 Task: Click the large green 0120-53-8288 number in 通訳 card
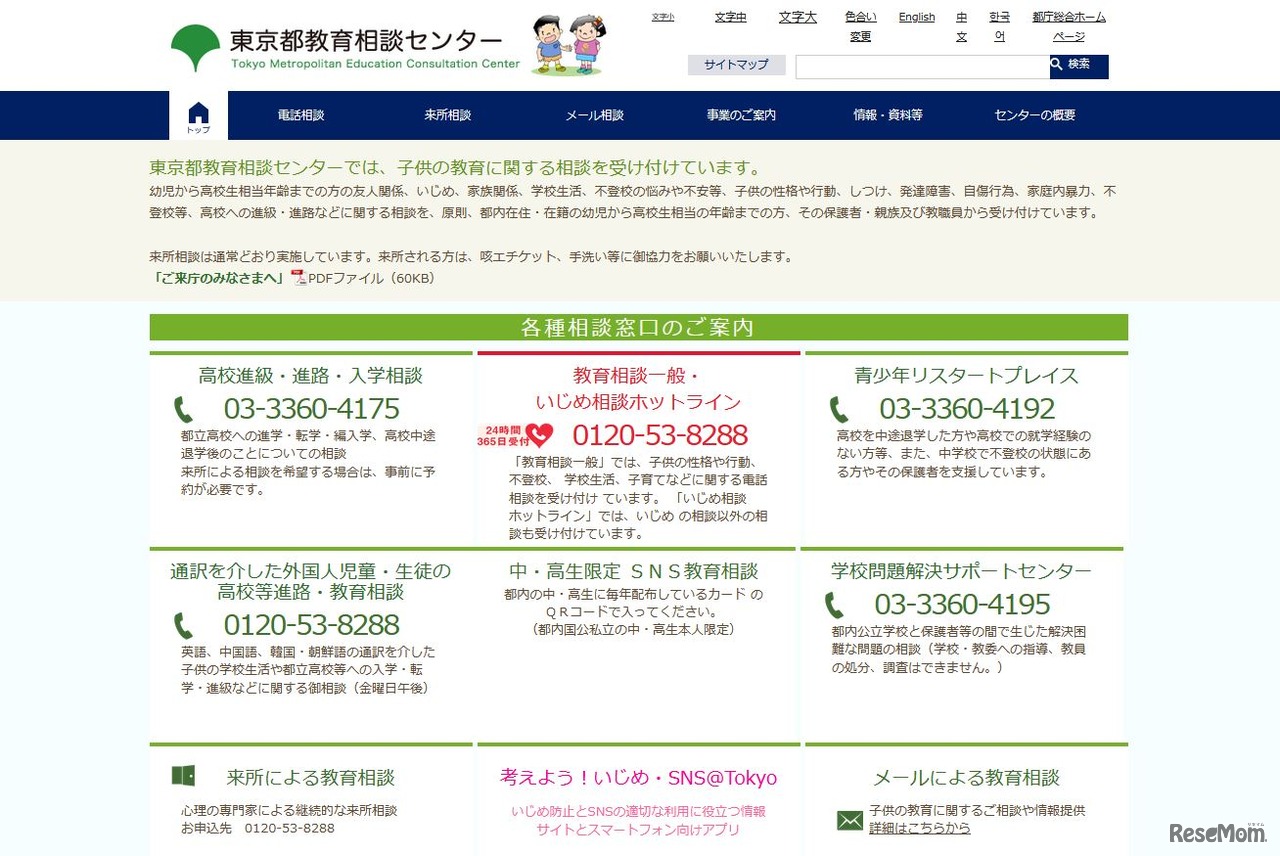click(x=311, y=625)
